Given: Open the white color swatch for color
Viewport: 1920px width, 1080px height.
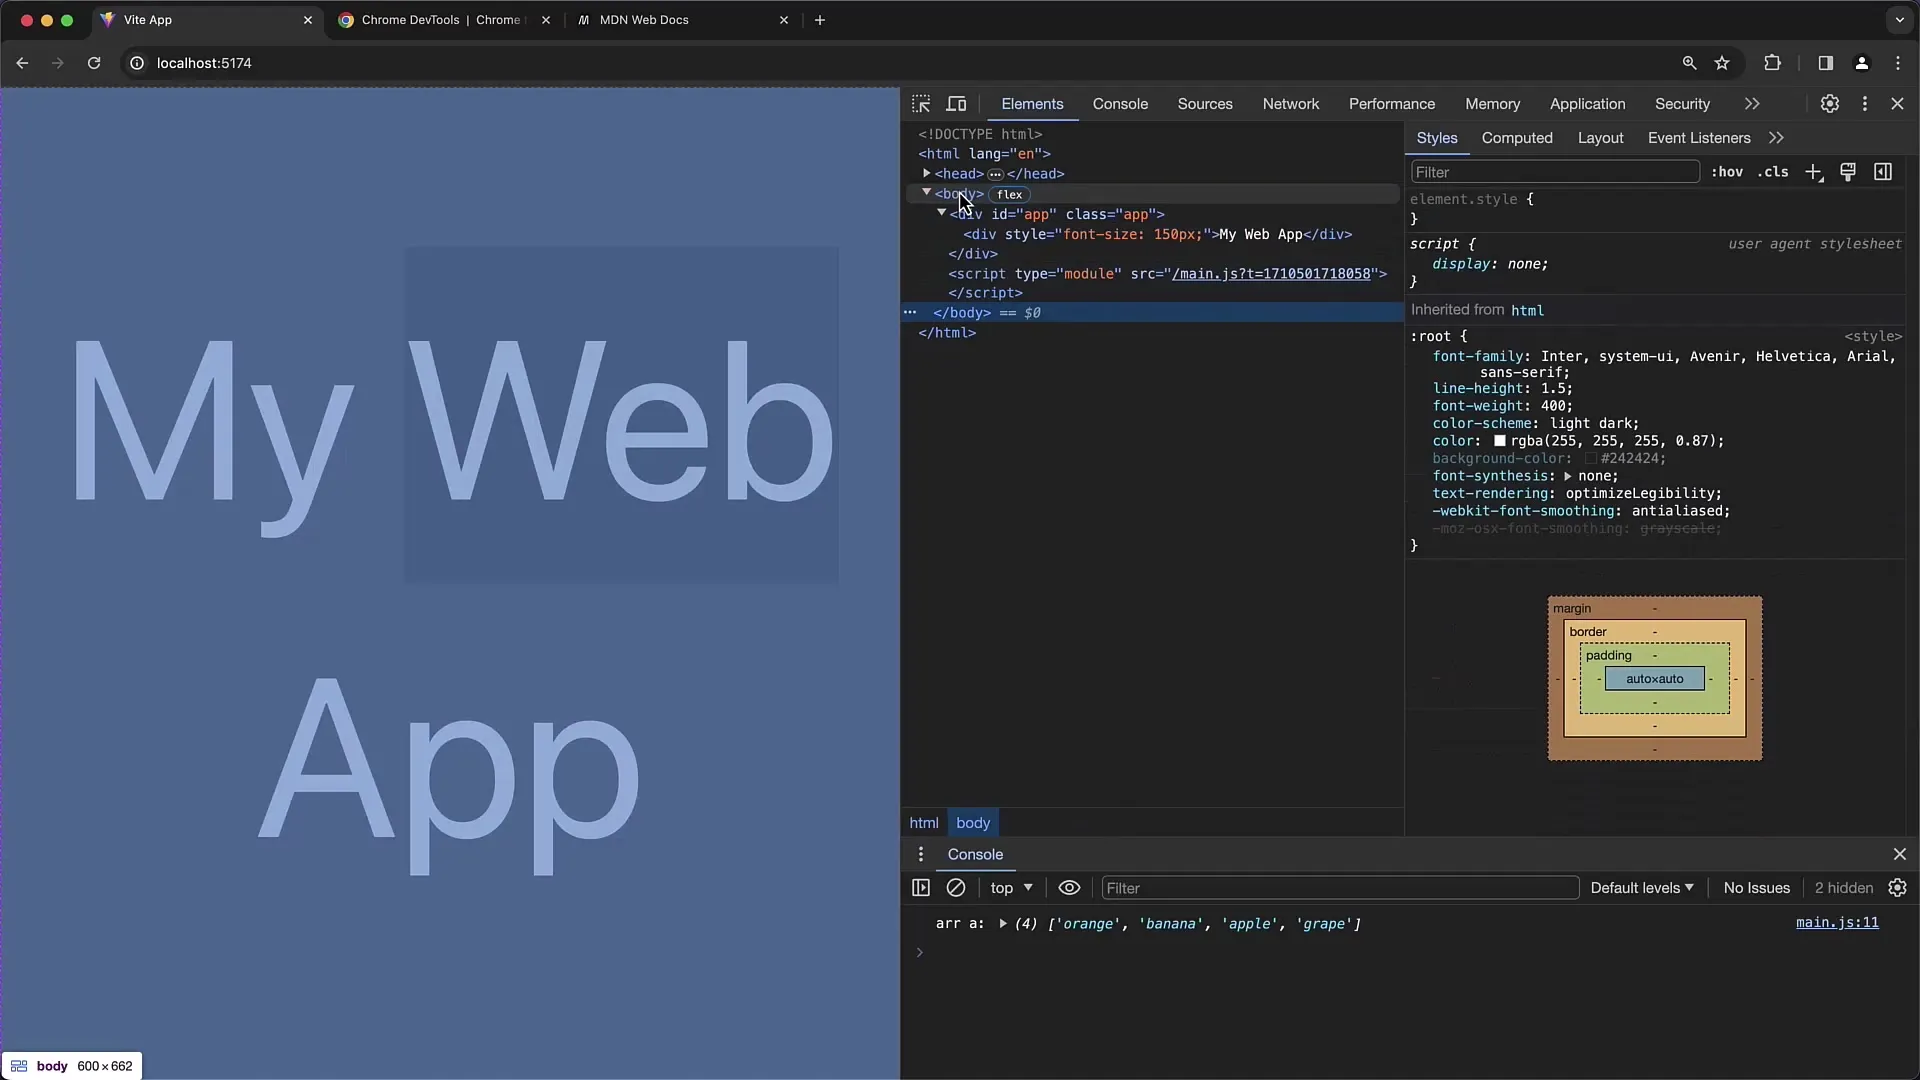Looking at the screenshot, I should click(1500, 441).
